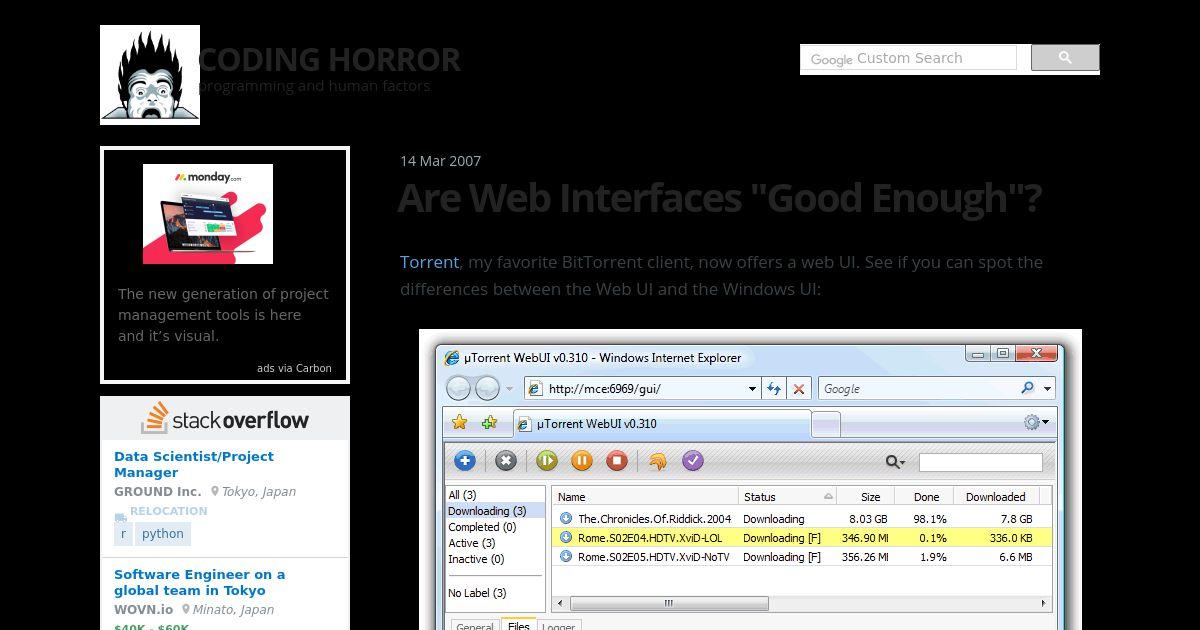Click the monday.com ad image
The width and height of the screenshot is (1200, 630).
pos(208,214)
